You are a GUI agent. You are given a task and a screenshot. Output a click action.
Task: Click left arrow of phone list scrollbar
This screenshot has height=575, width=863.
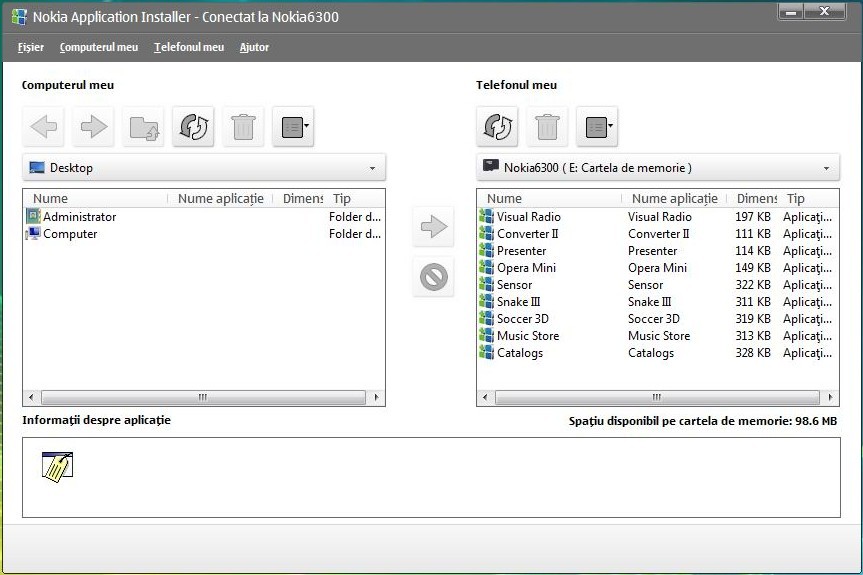pos(485,397)
